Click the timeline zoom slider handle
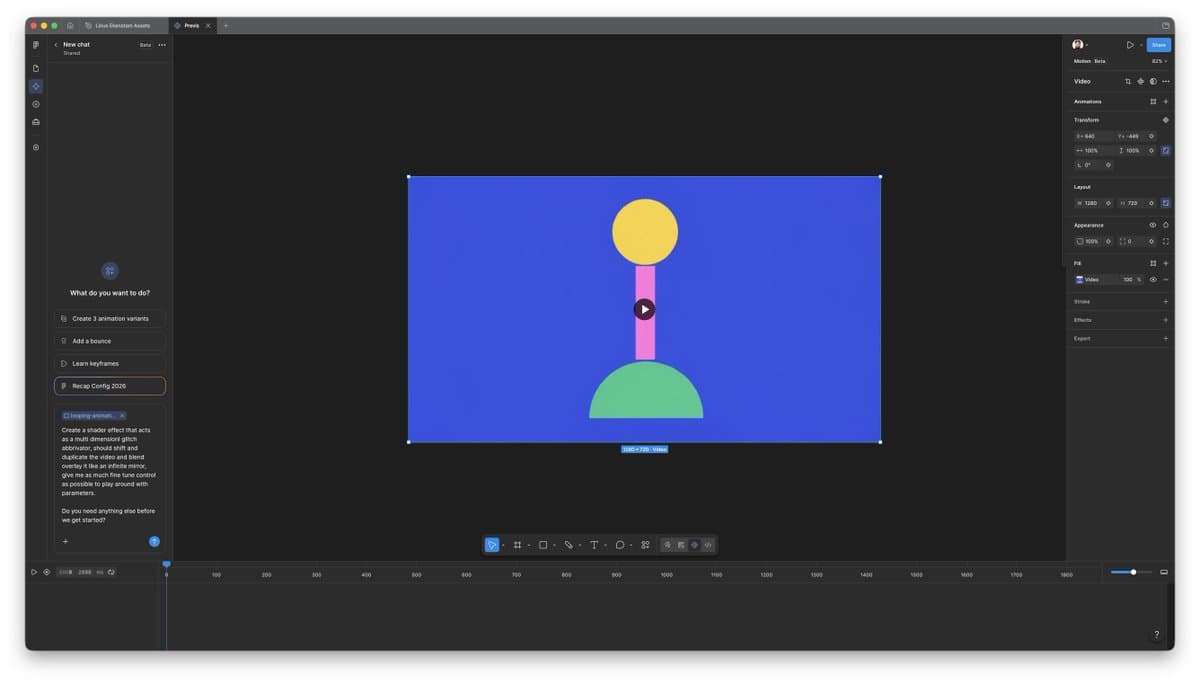This screenshot has width=1200, height=684. tap(1133, 572)
